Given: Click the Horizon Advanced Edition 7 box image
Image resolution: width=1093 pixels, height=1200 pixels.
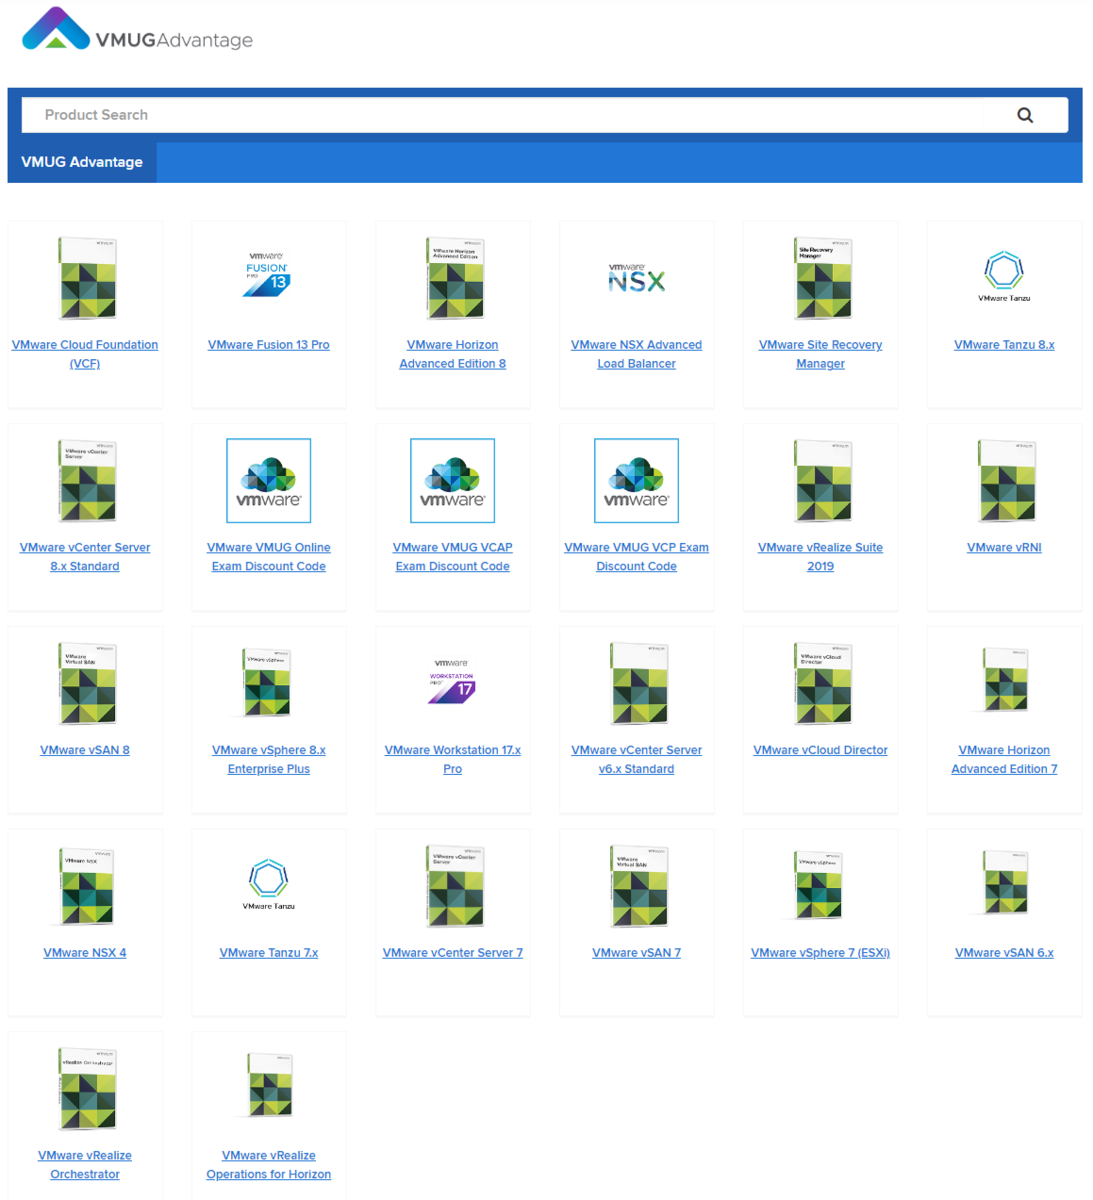Looking at the screenshot, I should click(x=1005, y=680).
